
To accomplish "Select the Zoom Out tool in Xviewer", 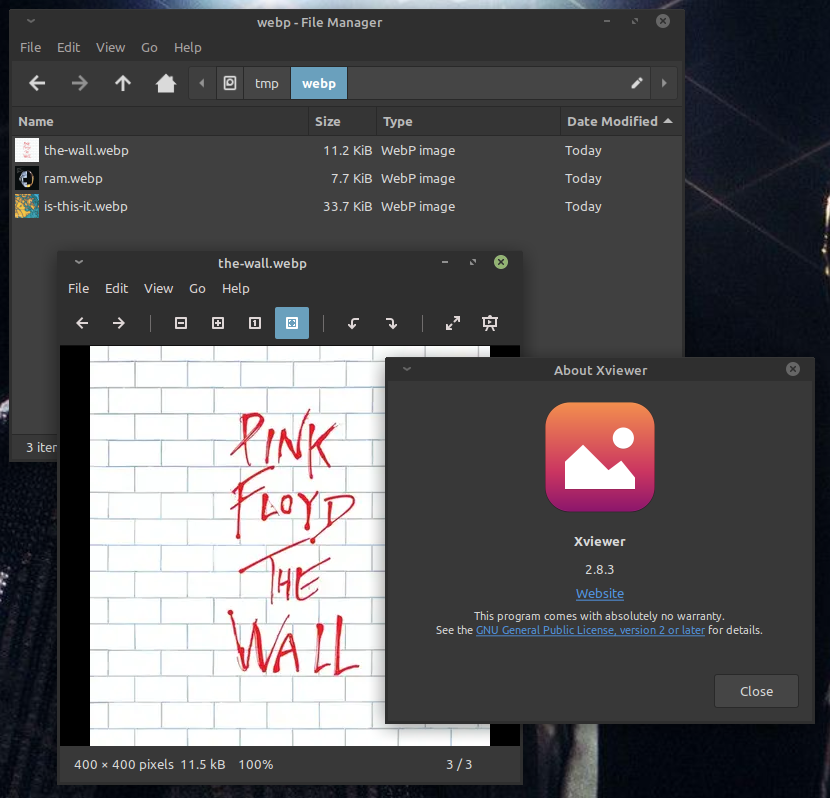I will tap(181, 323).
